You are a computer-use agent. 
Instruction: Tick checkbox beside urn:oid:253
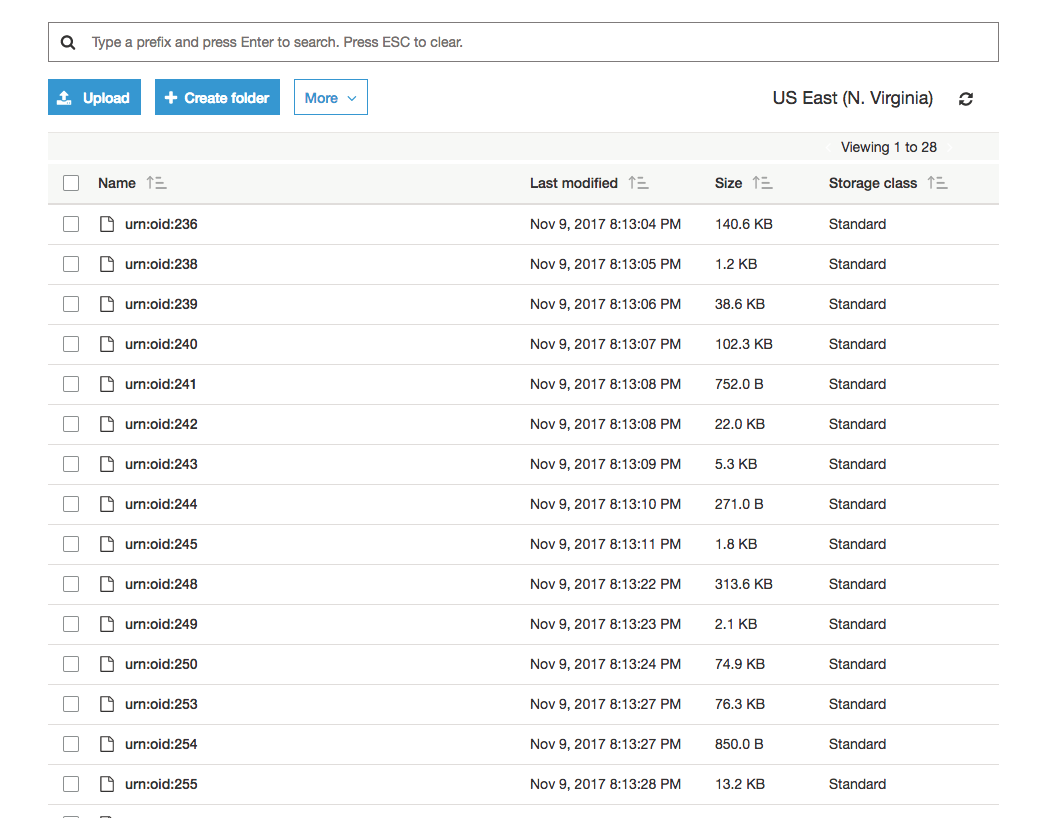coord(71,704)
